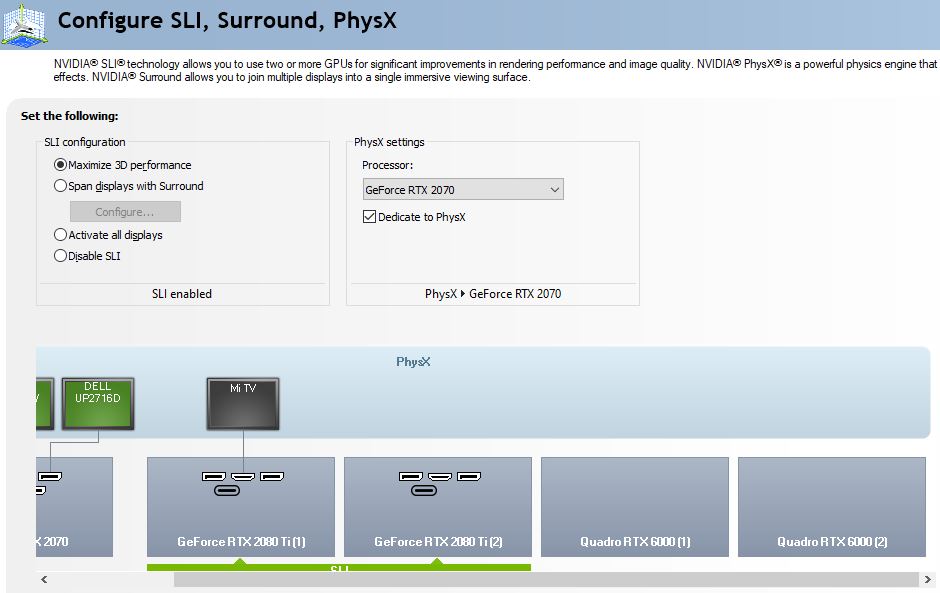940x593 pixels.
Task: Click the 'SLI configuration' group label
Action: pos(85,142)
